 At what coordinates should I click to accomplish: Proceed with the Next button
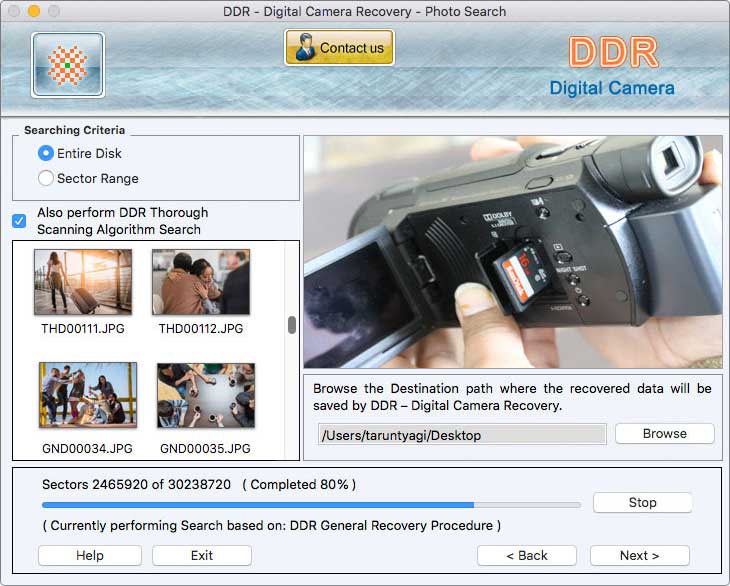coord(639,555)
